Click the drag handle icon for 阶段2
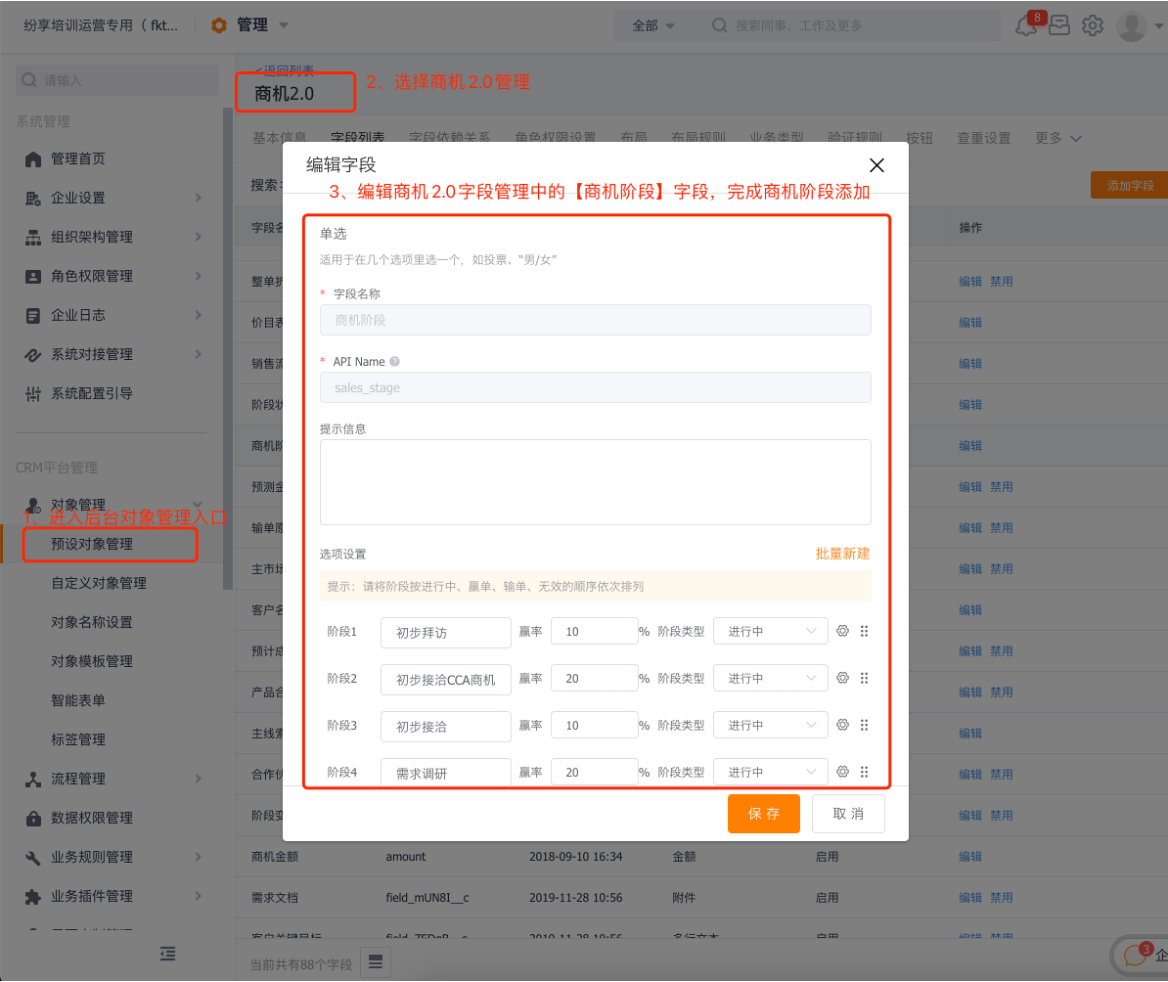 pos(864,678)
